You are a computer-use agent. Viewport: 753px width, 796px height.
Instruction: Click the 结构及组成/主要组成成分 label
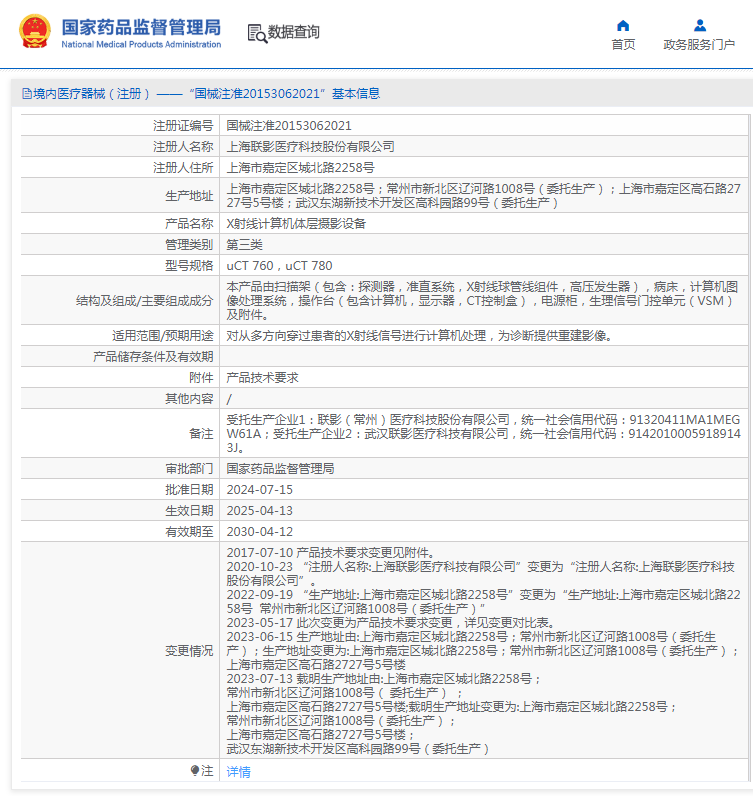click(144, 301)
